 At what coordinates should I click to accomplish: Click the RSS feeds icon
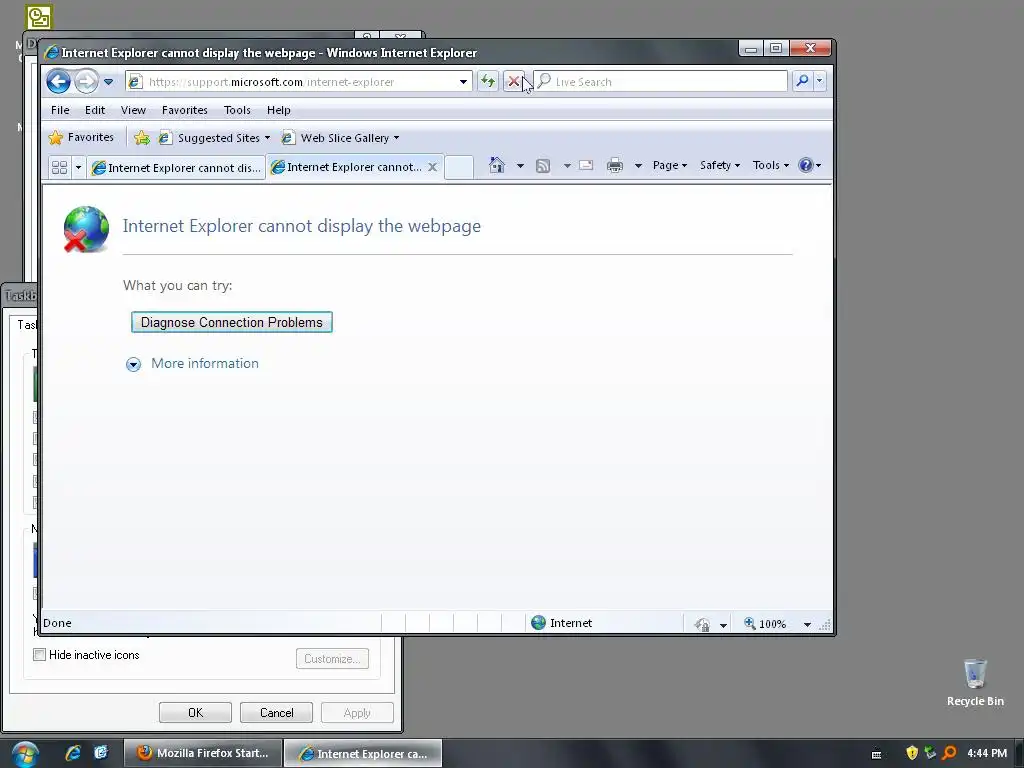point(543,166)
